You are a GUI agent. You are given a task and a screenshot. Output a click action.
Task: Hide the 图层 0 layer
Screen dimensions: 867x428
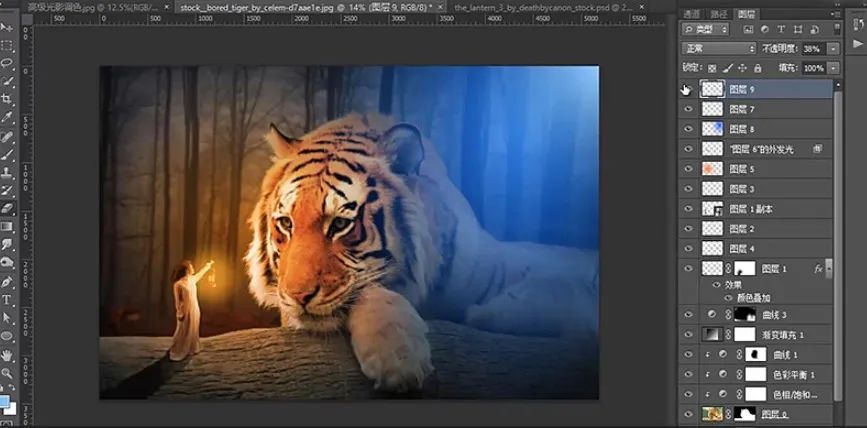[688, 414]
